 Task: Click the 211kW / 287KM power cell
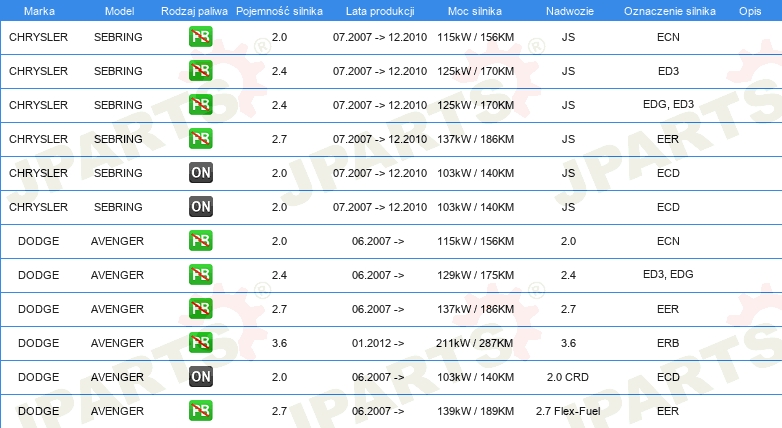[x=475, y=343]
